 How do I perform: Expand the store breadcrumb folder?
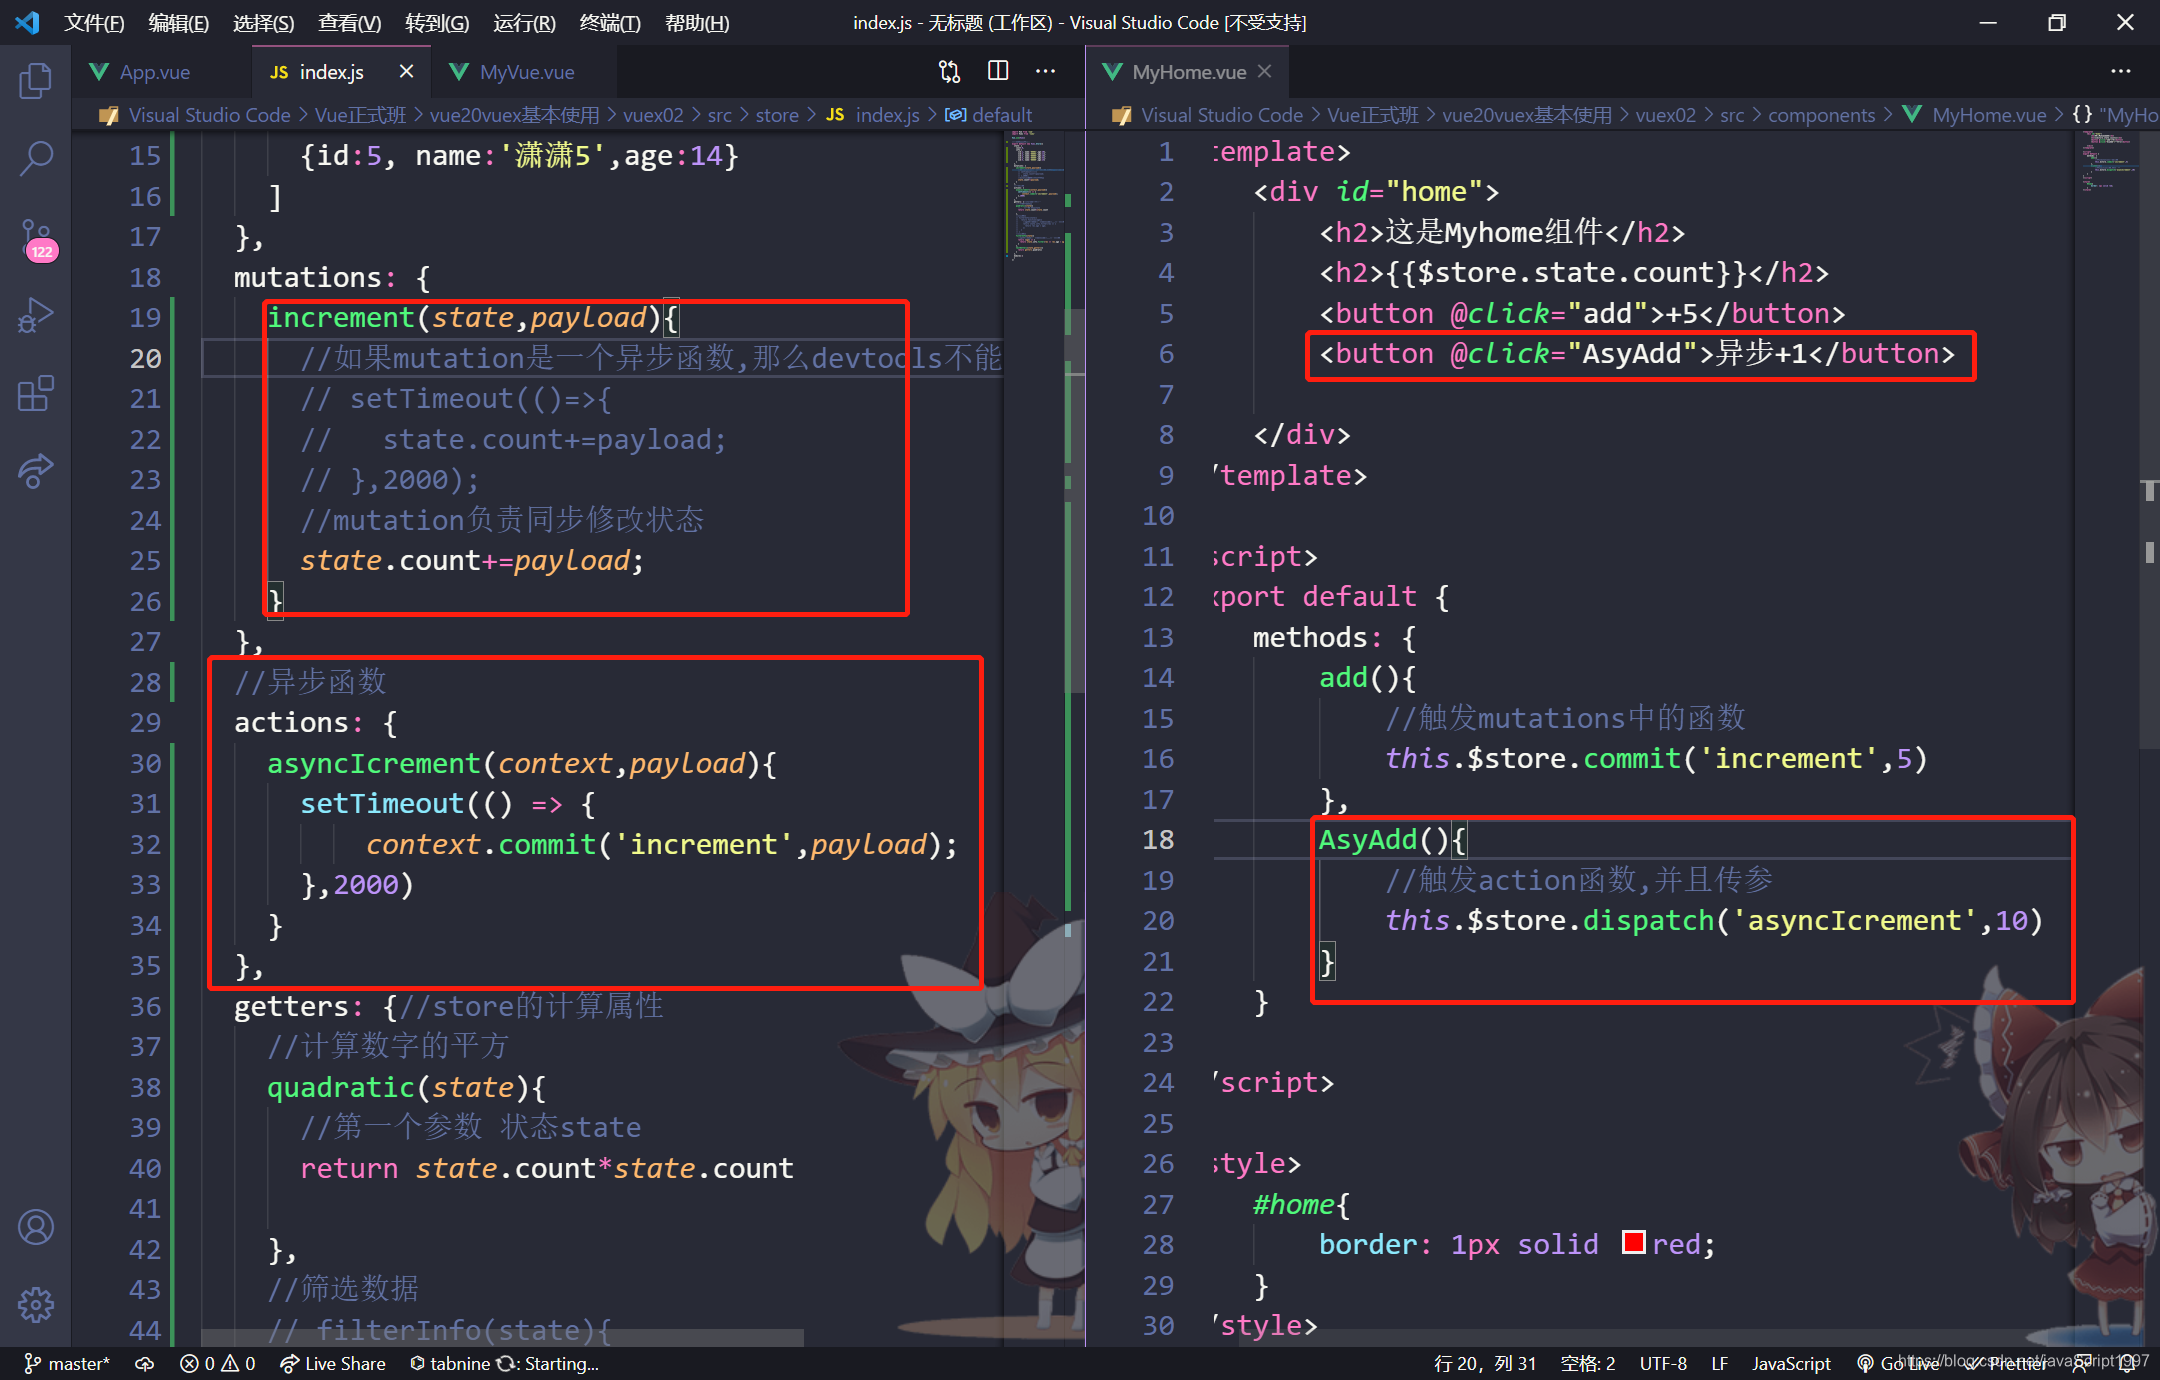776,115
